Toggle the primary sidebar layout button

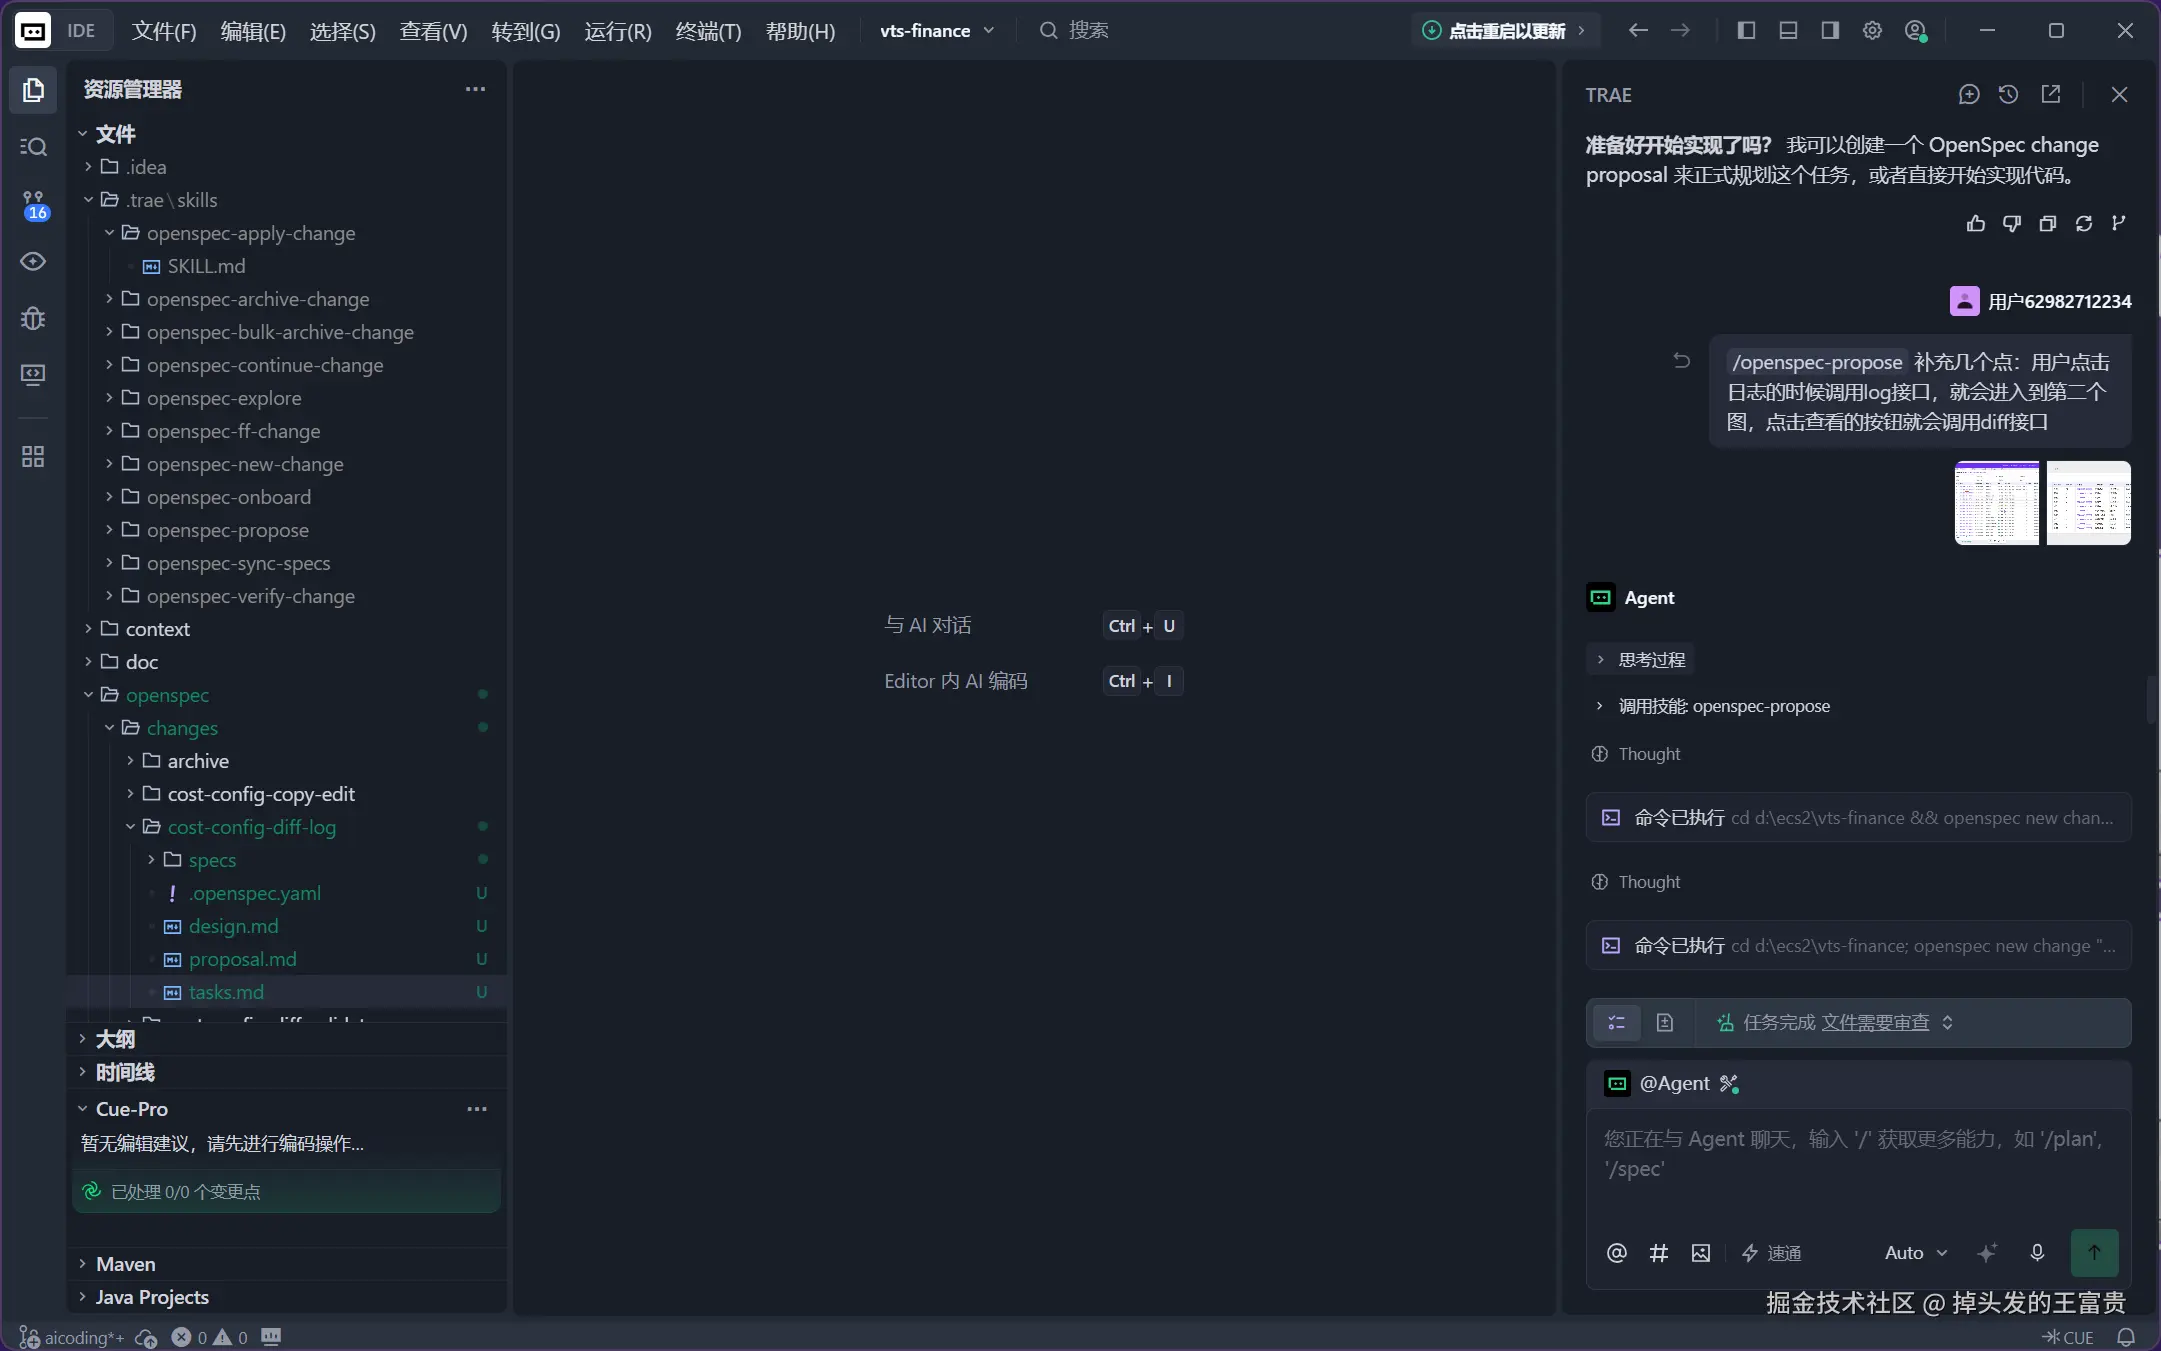tap(1746, 31)
